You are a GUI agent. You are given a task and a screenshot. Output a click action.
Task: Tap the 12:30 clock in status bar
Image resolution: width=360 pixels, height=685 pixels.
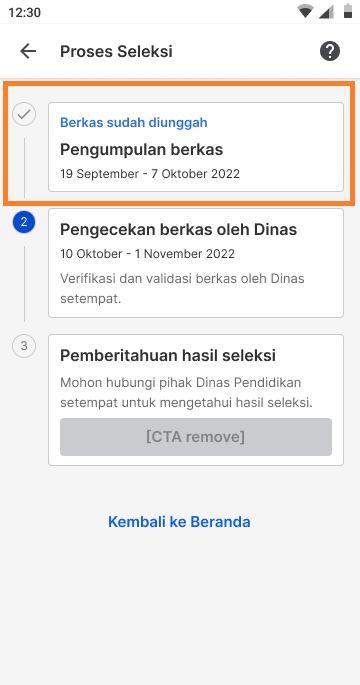coord(24,12)
